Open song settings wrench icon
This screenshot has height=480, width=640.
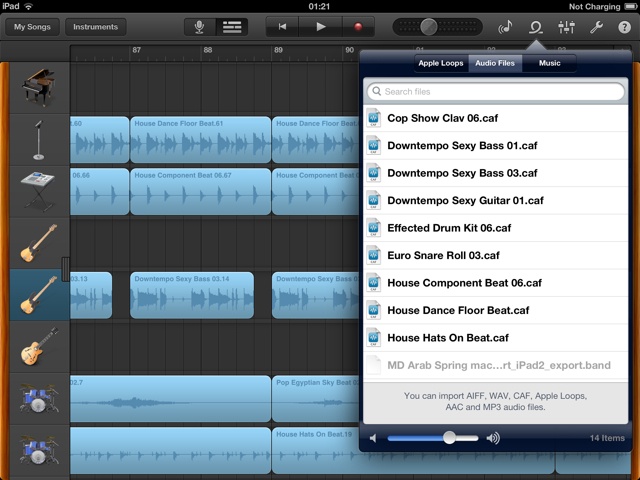click(x=596, y=27)
